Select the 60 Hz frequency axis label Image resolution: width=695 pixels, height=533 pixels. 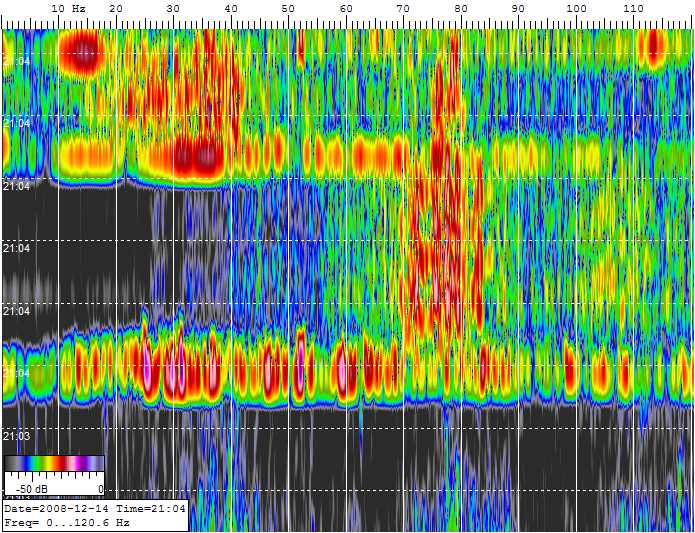click(346, 8)
